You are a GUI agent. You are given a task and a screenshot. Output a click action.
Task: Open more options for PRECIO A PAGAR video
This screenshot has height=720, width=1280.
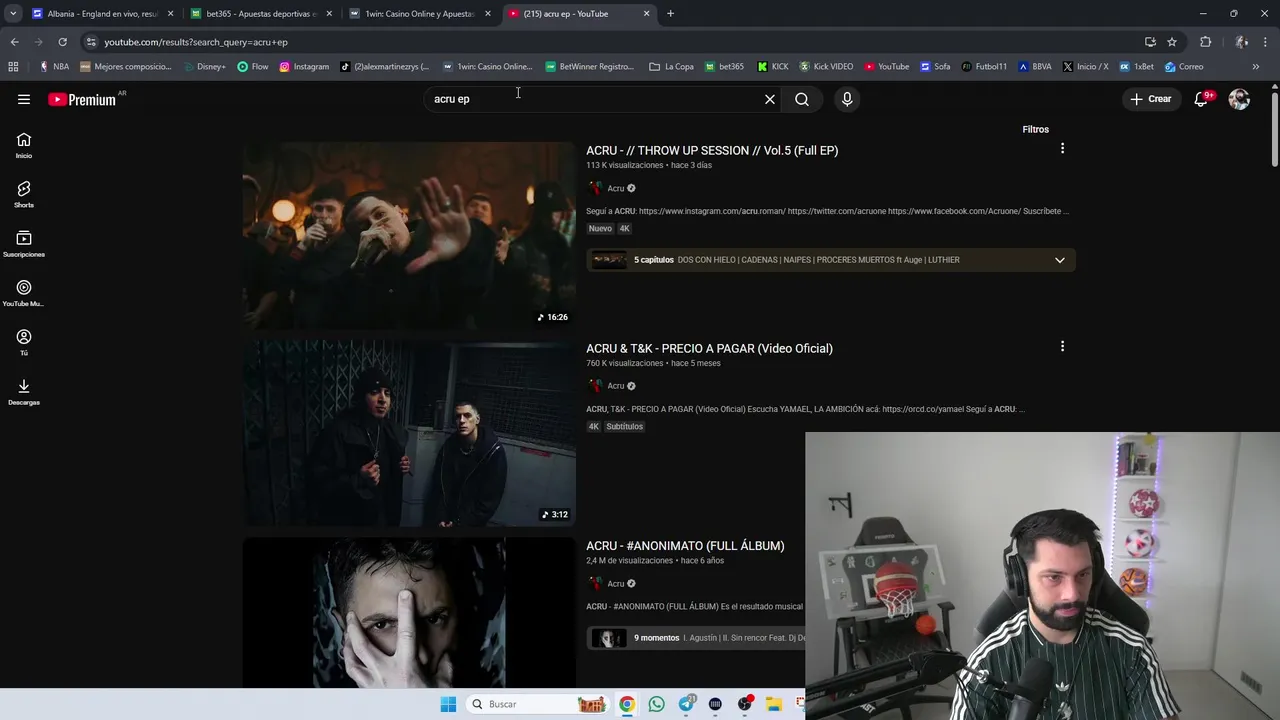pyautogui.click(x=1062, y=346)
